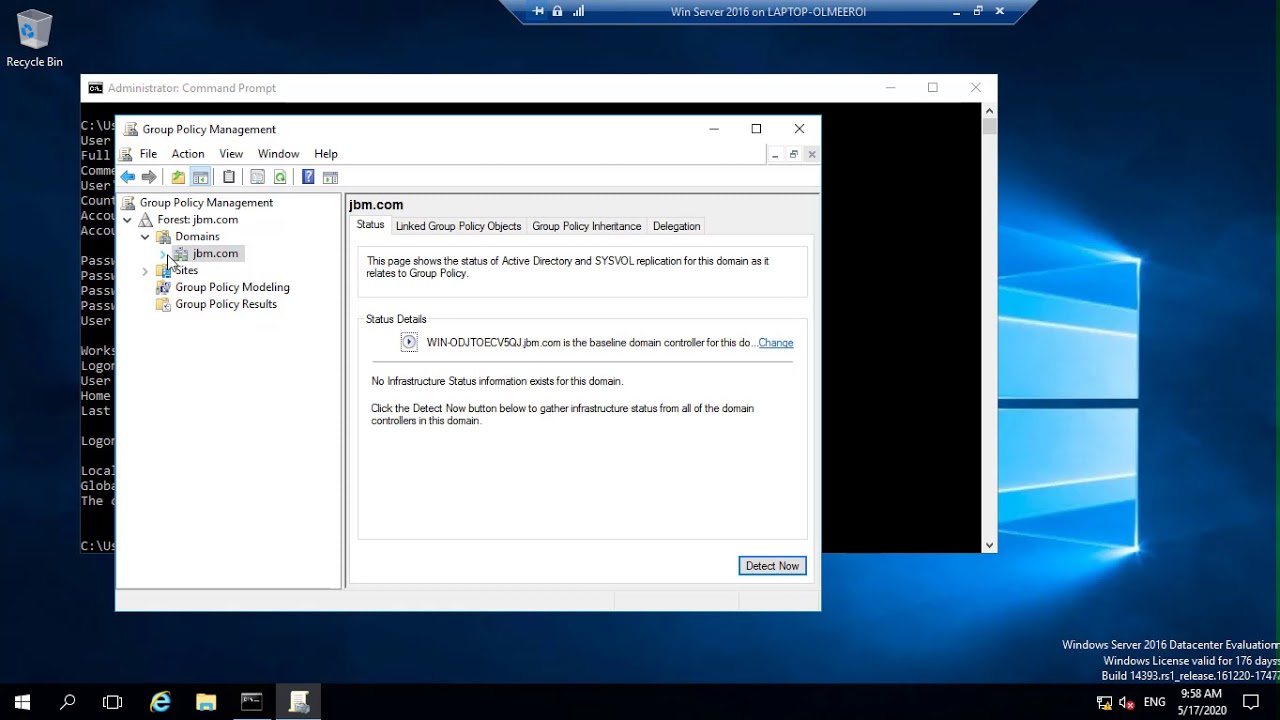This screenshot has height=720, width=1280.
Task: Click the Command Prompt title bar icon
Action: pyautogui.click(x=95, y=88)
